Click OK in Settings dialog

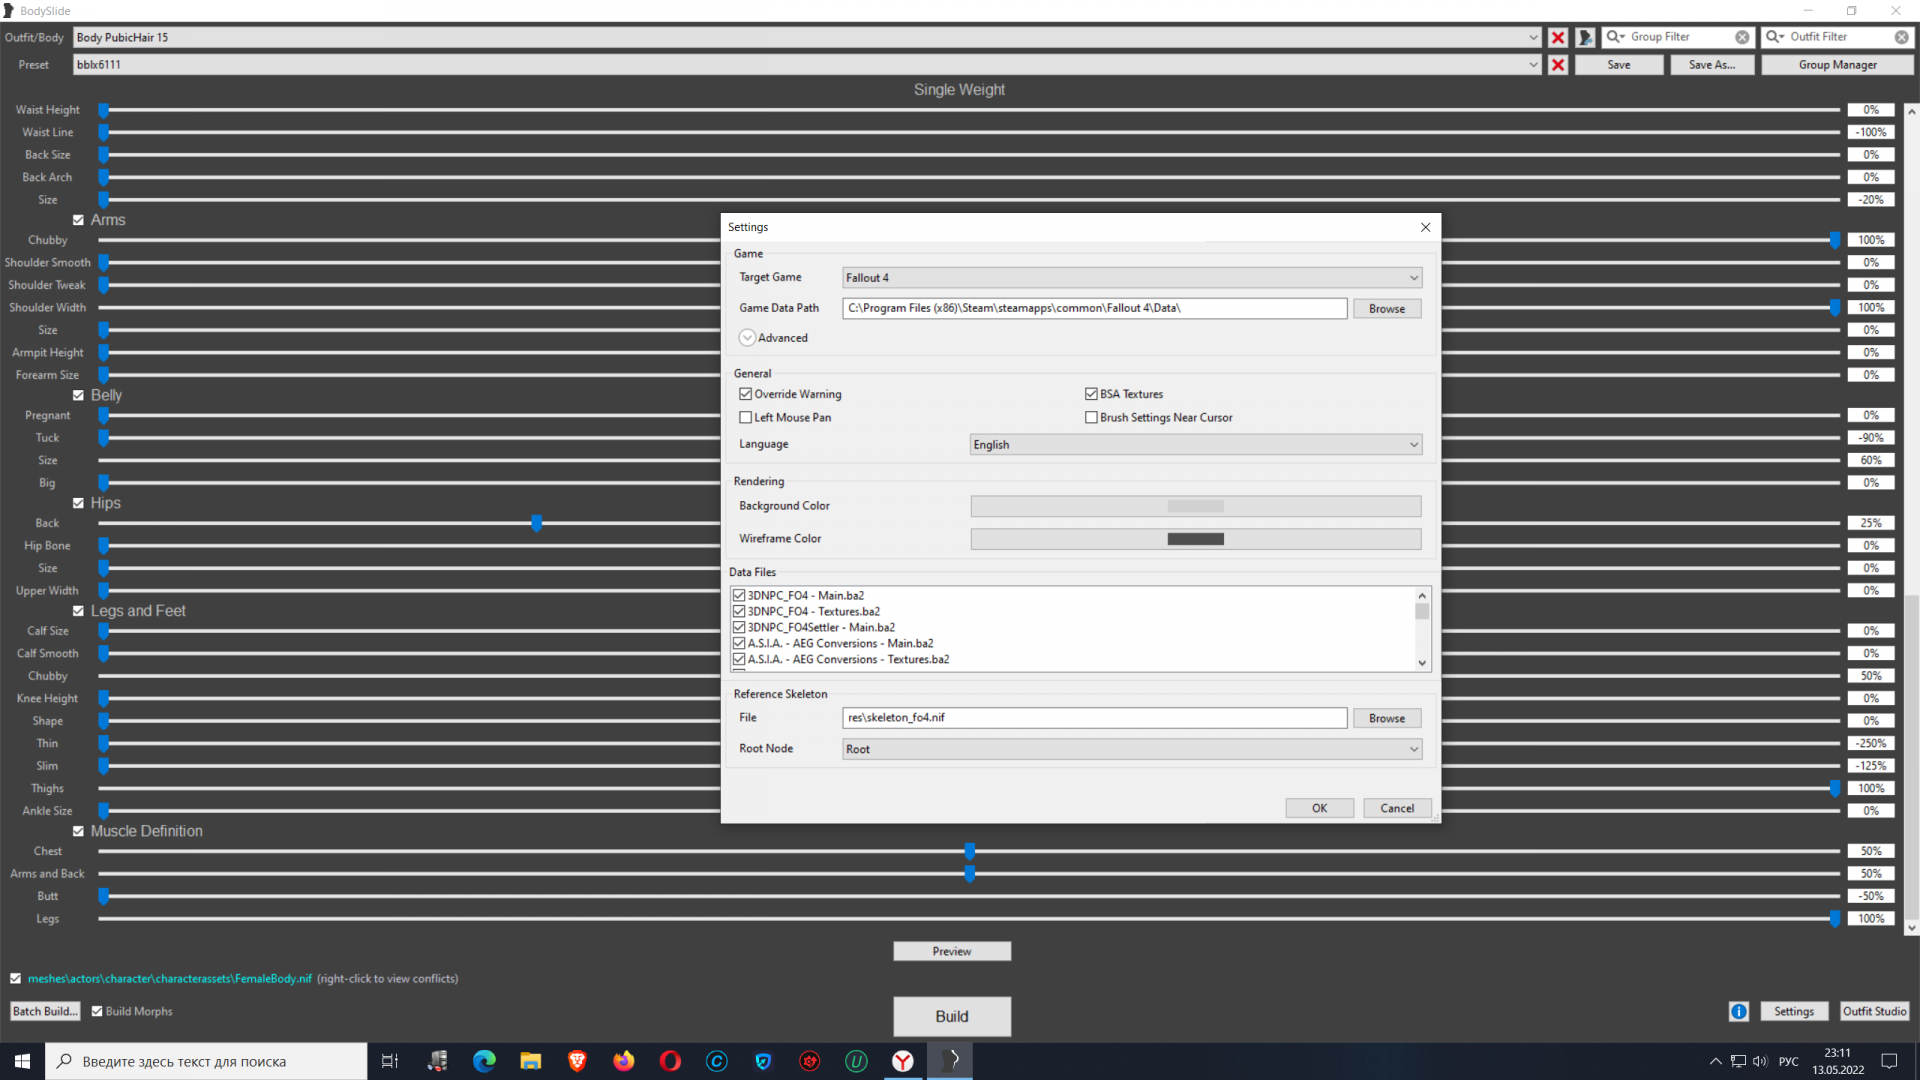(x=1319, y=808)
